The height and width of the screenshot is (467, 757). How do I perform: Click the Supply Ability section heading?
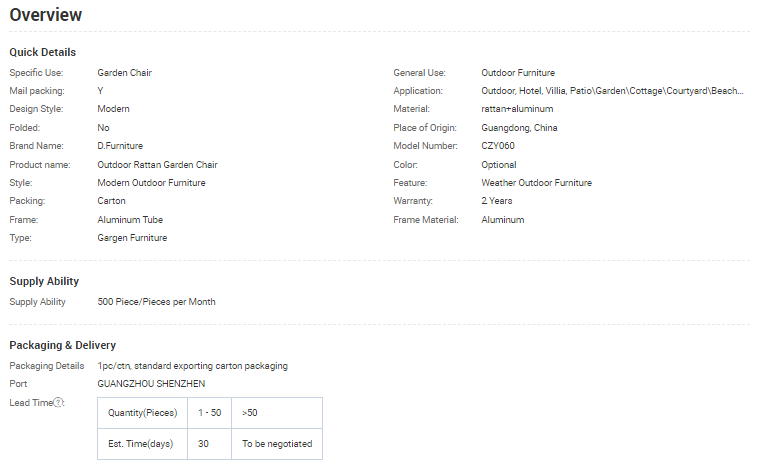coord(44,281)
